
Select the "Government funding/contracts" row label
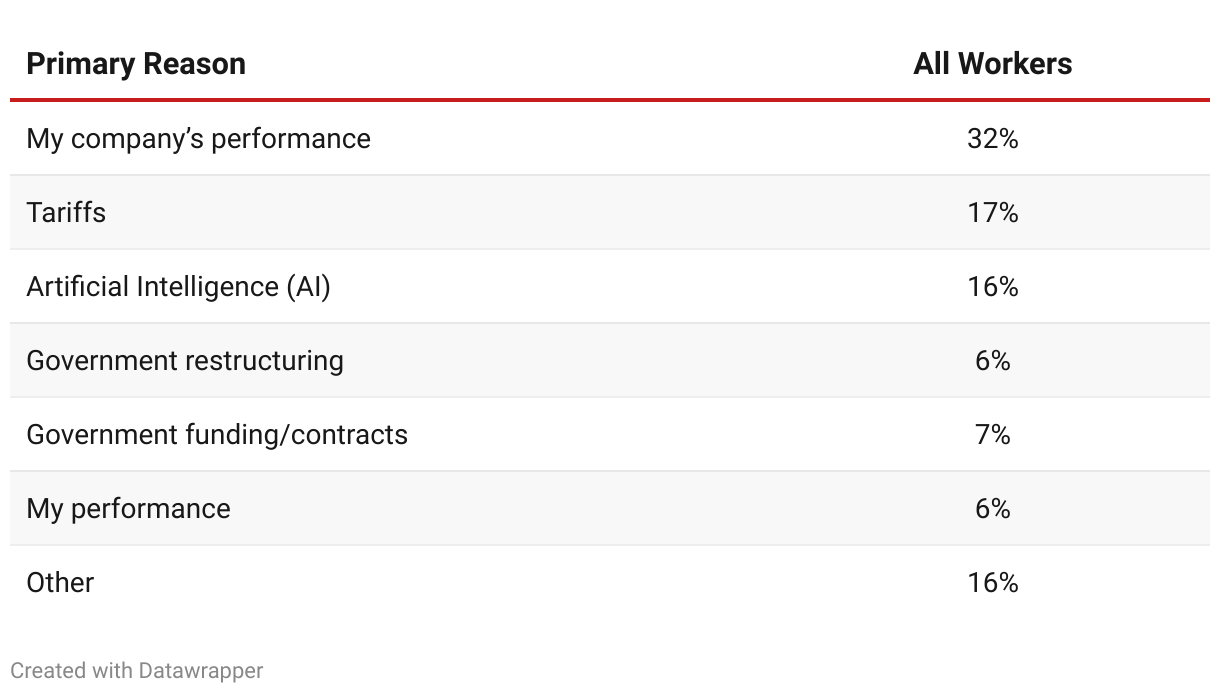(217, 434)
